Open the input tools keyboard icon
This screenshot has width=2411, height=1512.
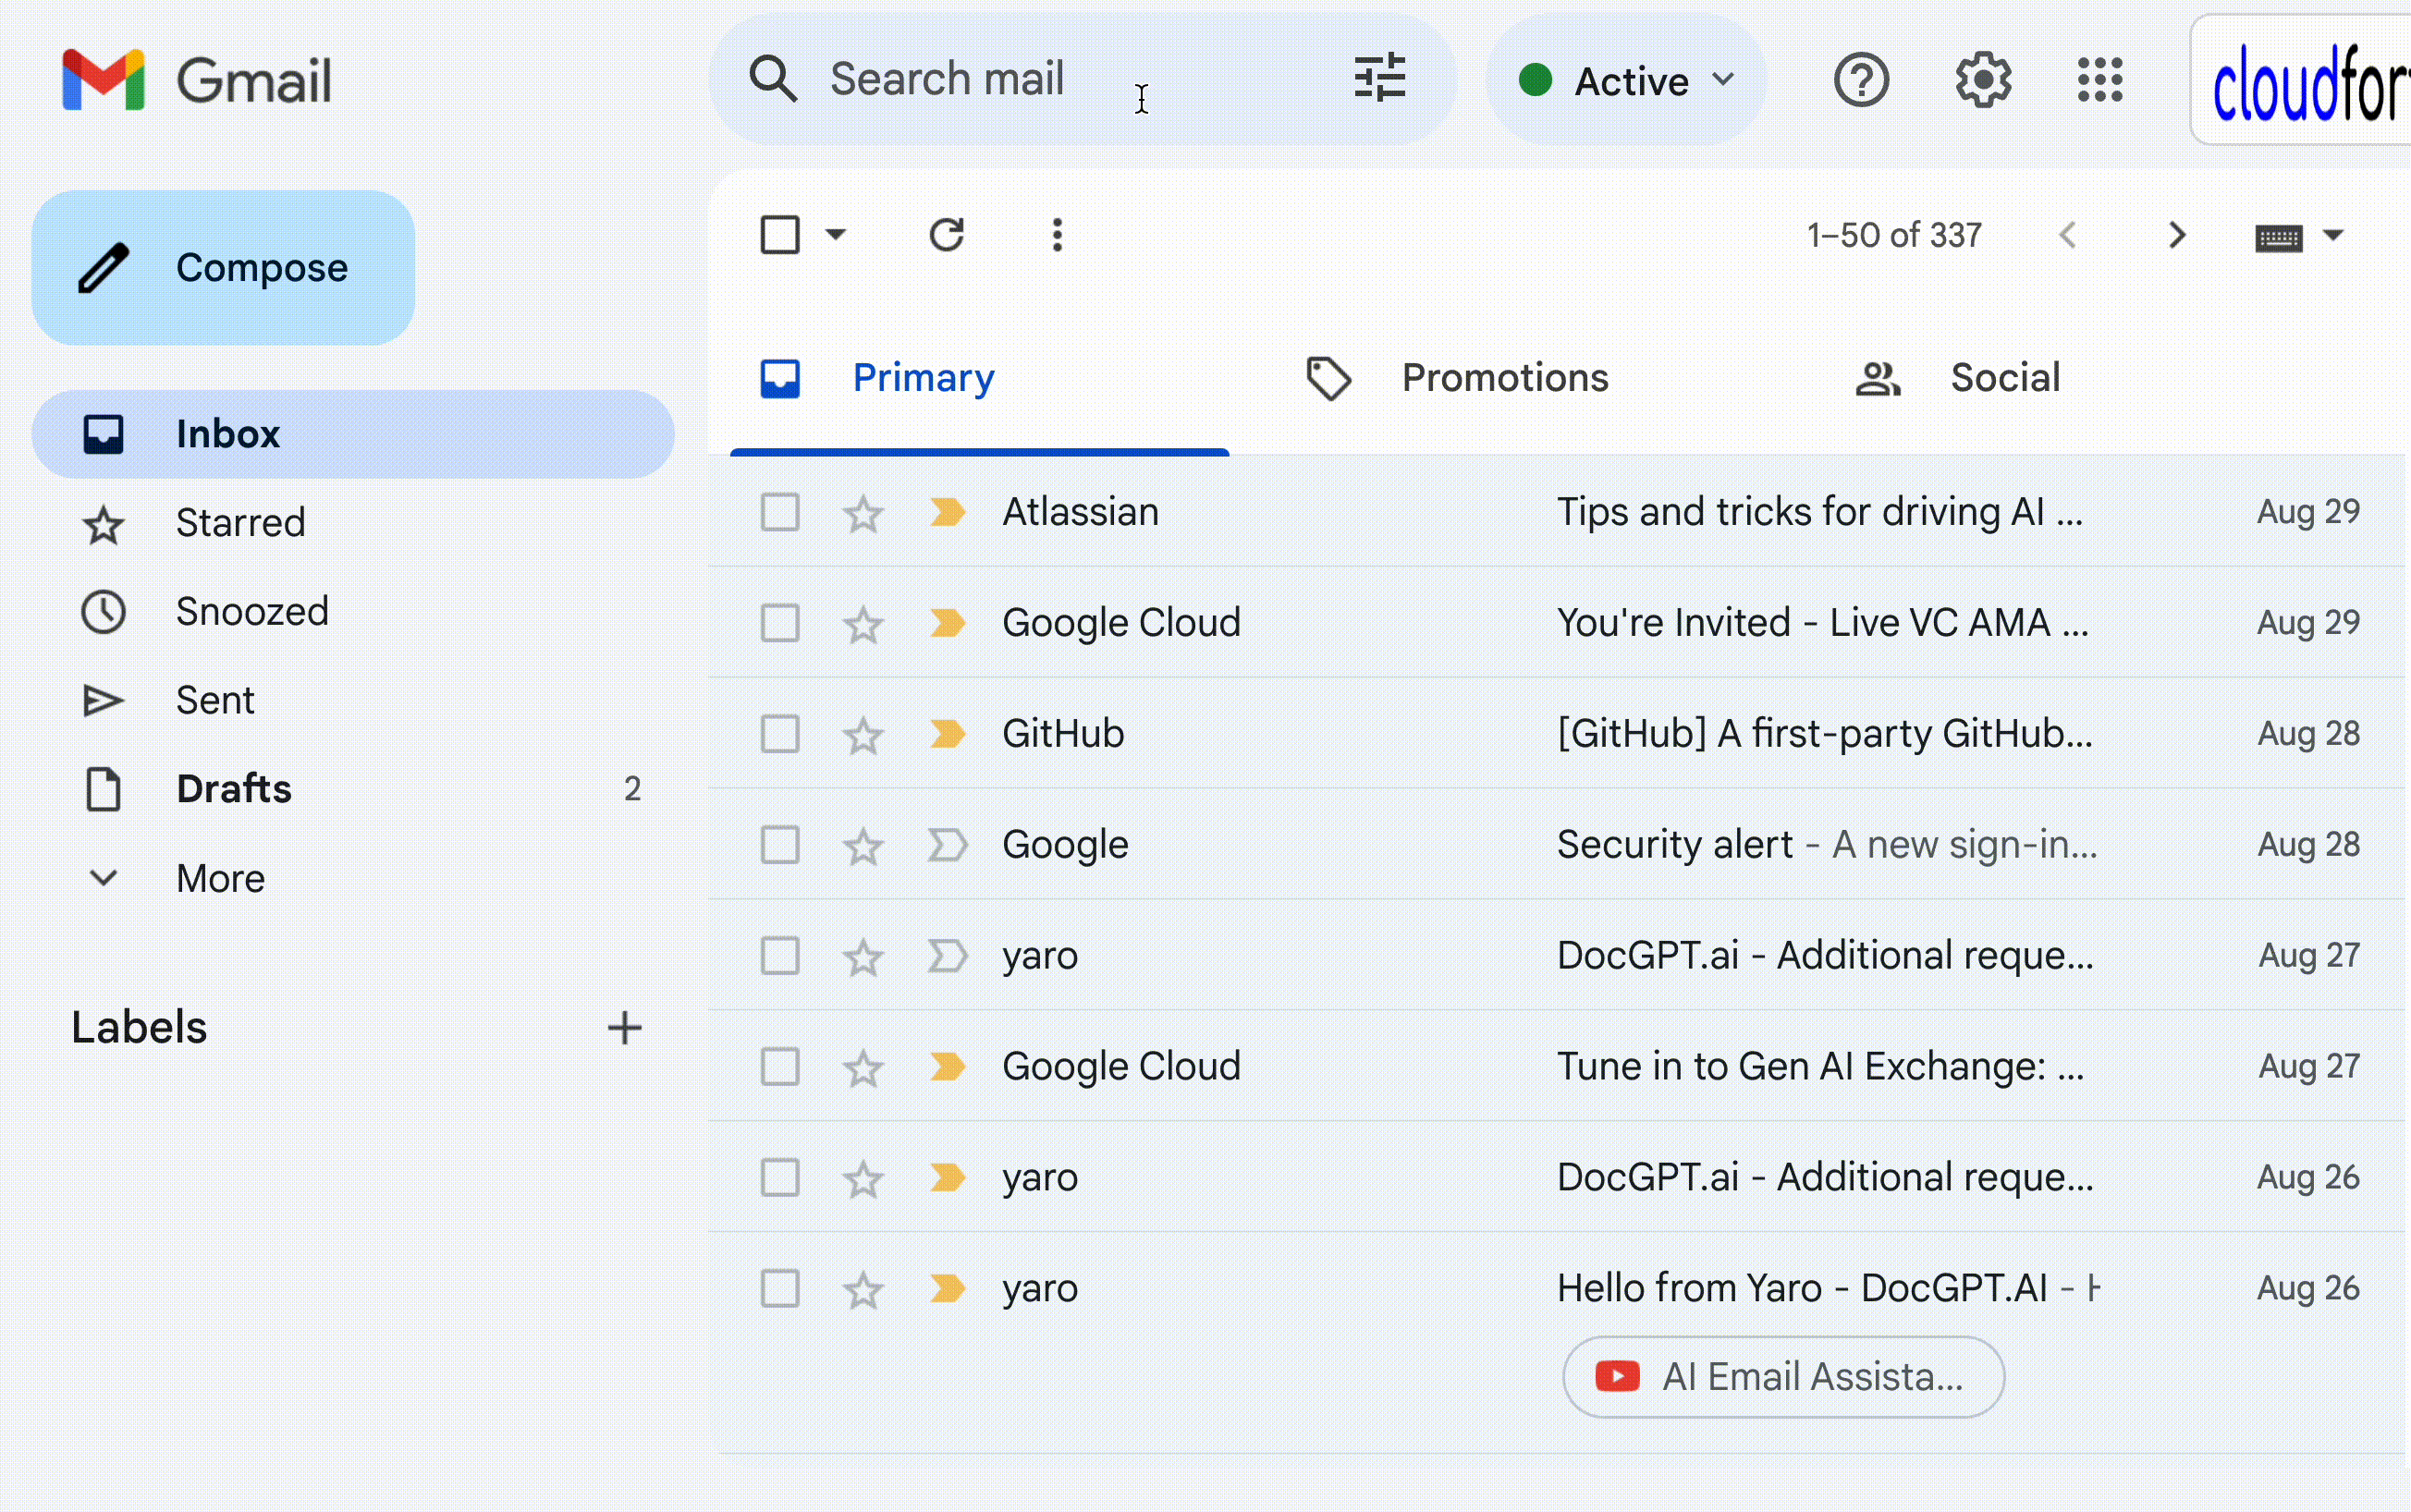point(2279,238)
